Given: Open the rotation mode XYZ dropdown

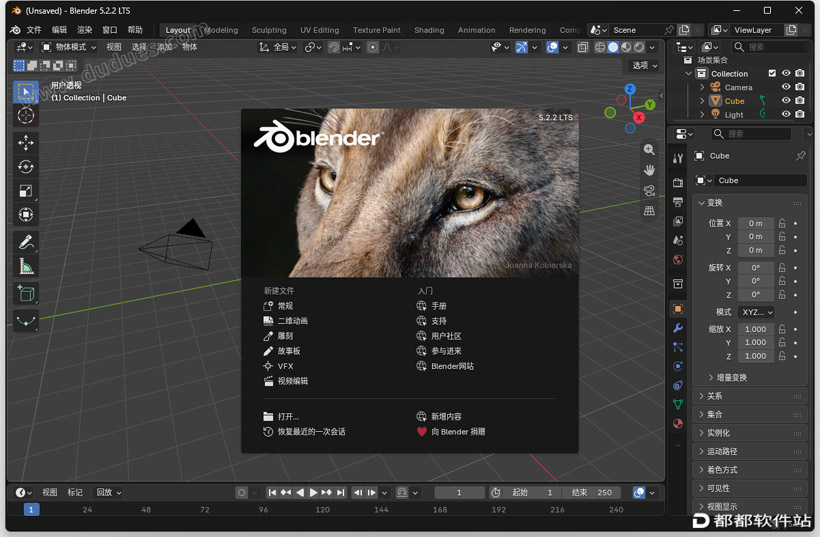Looking at the screenshot, I should point(756,312).
